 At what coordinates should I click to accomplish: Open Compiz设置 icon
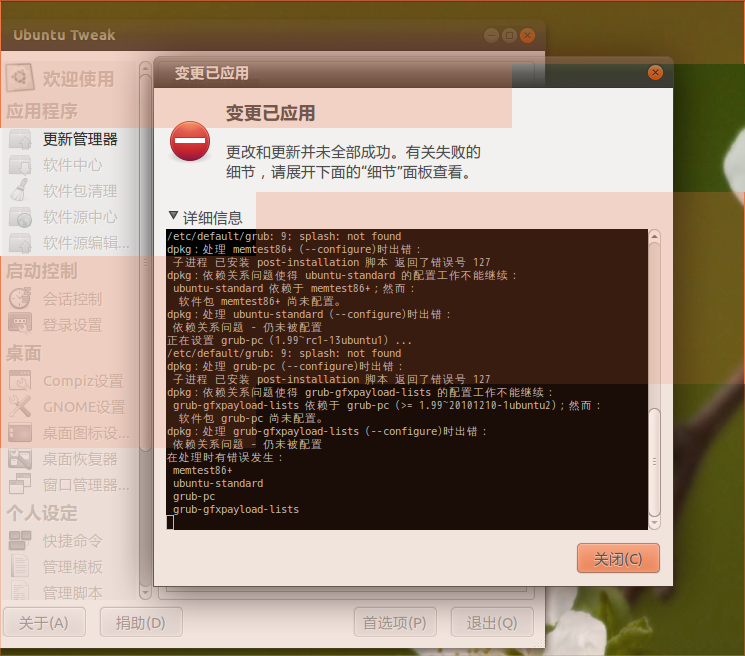tap(20, 380)
